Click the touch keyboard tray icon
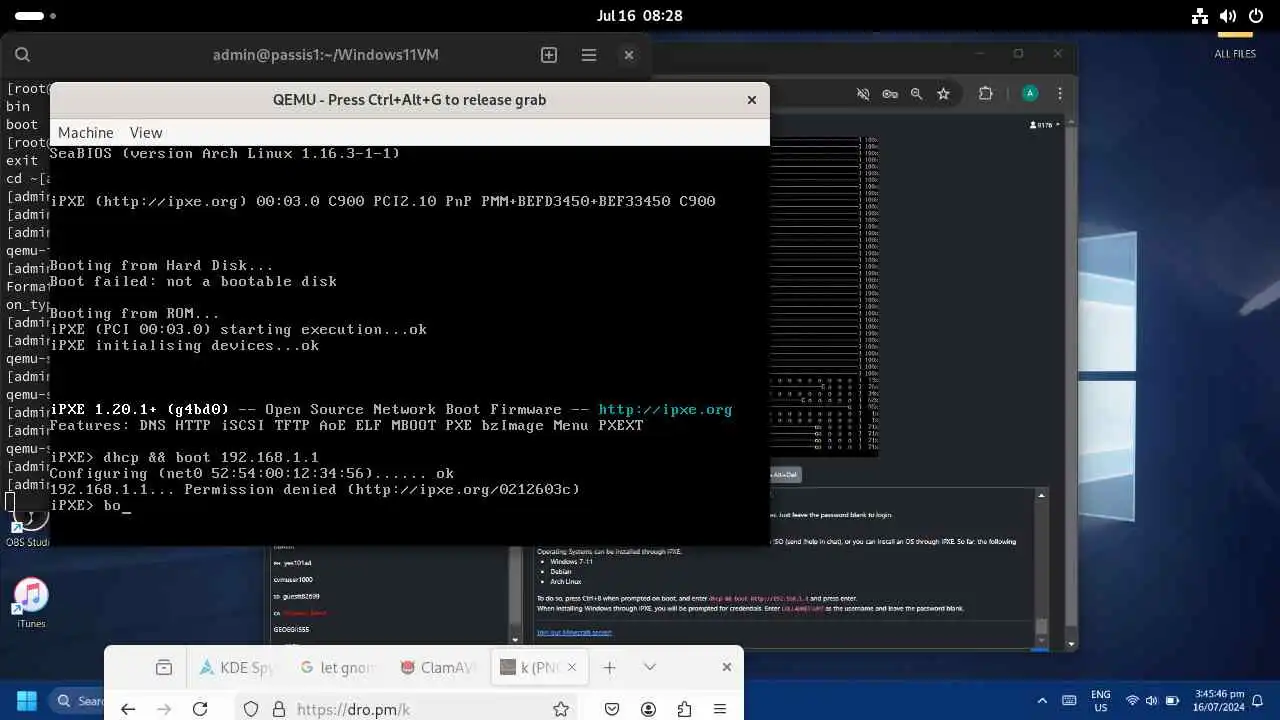The height and width of the screenshot is (720, 1280). 1069,701
